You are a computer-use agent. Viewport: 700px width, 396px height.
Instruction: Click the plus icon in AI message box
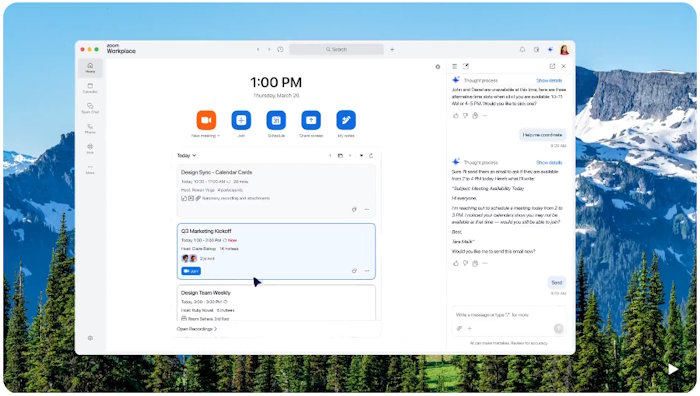tap(470, 329)
